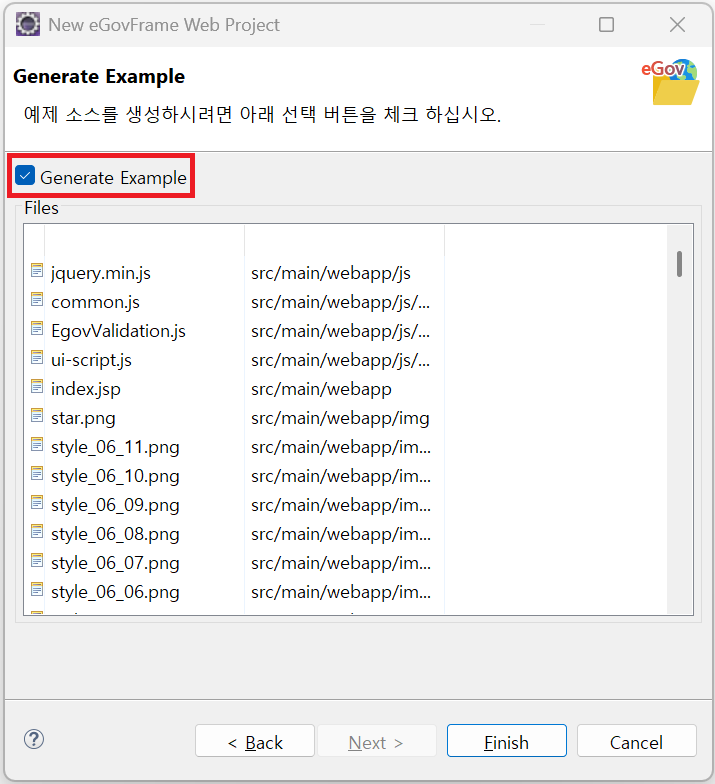715x784 pixels.
Task: Select the index.jsp file name
Action: point(86,390)
